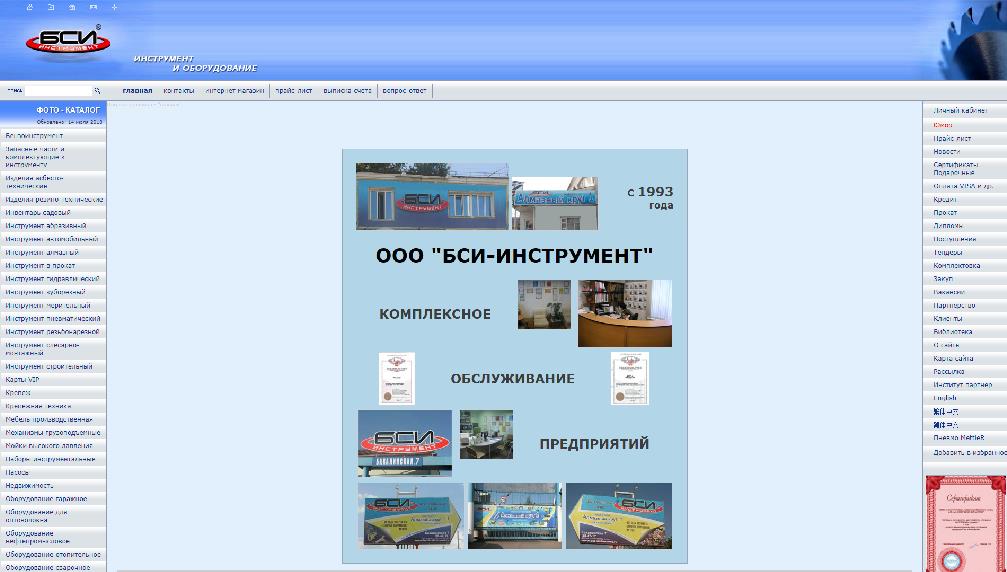Screen dimensions: 1007x572
Task: Open Партнерство link
Action: tap(954, 306)
